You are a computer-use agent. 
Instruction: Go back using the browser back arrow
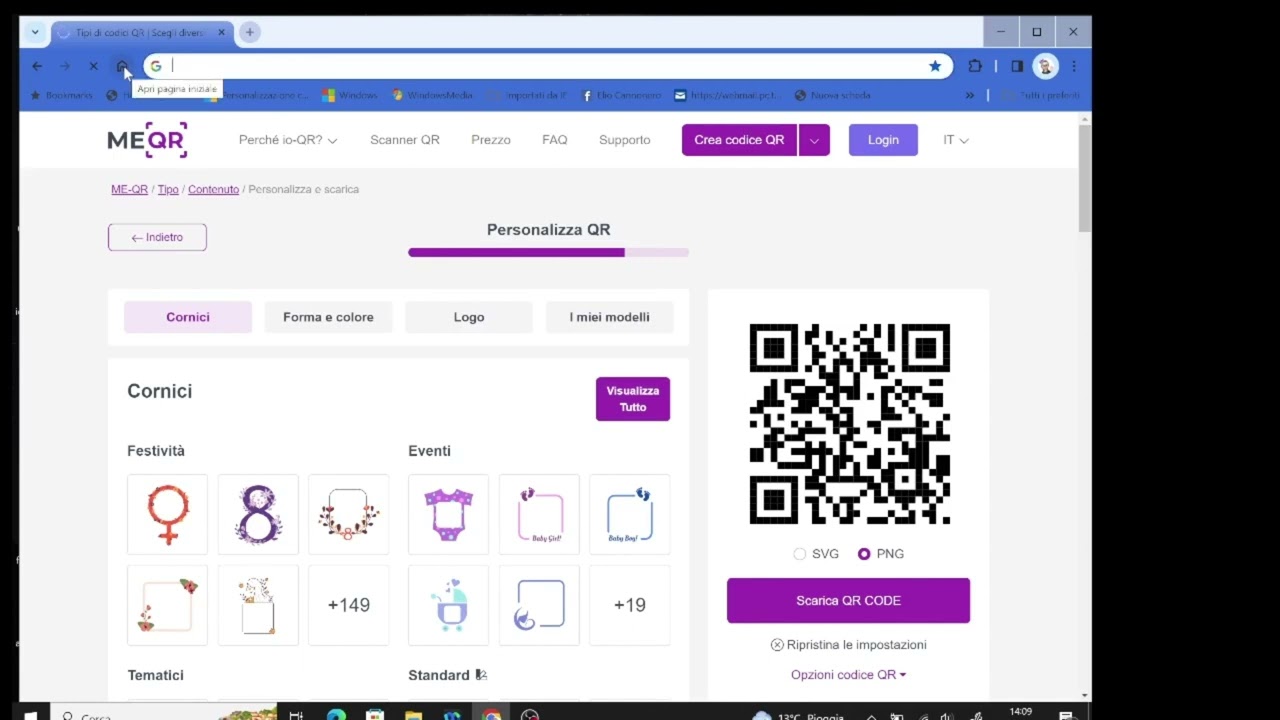pos(37,66)
